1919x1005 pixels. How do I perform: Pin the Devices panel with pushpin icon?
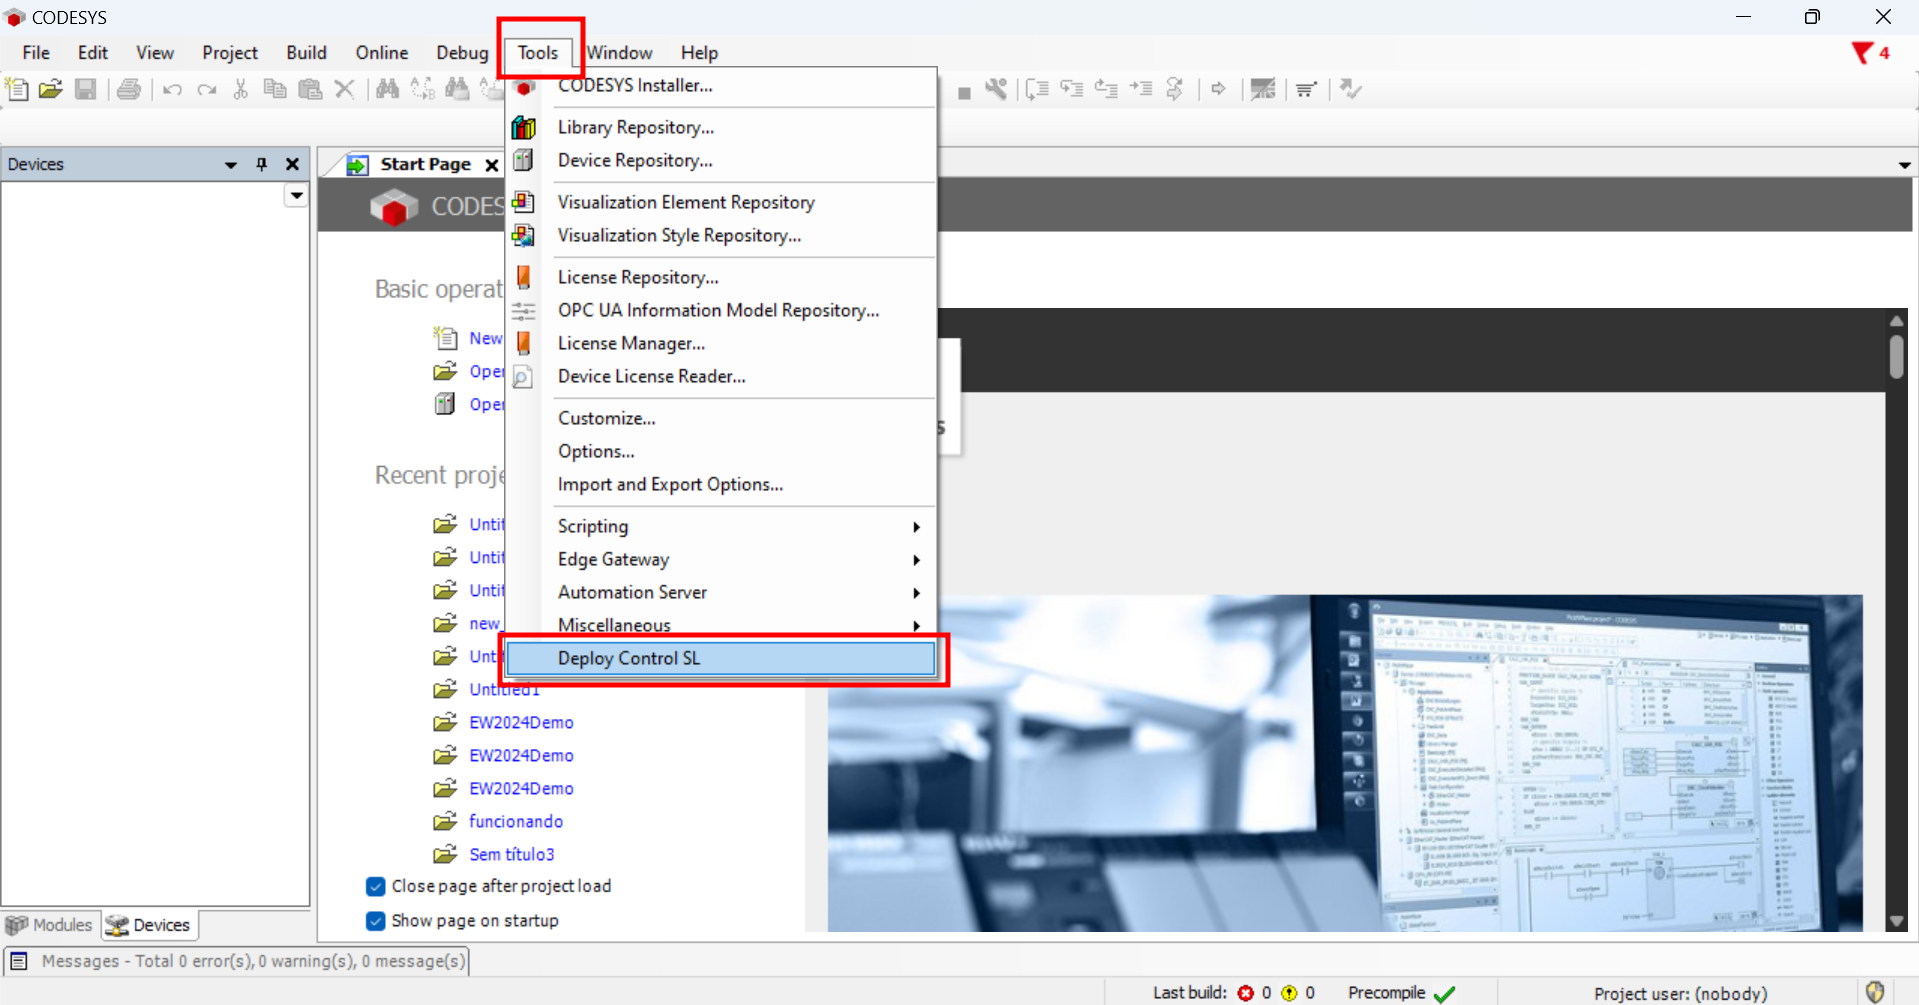262,164
